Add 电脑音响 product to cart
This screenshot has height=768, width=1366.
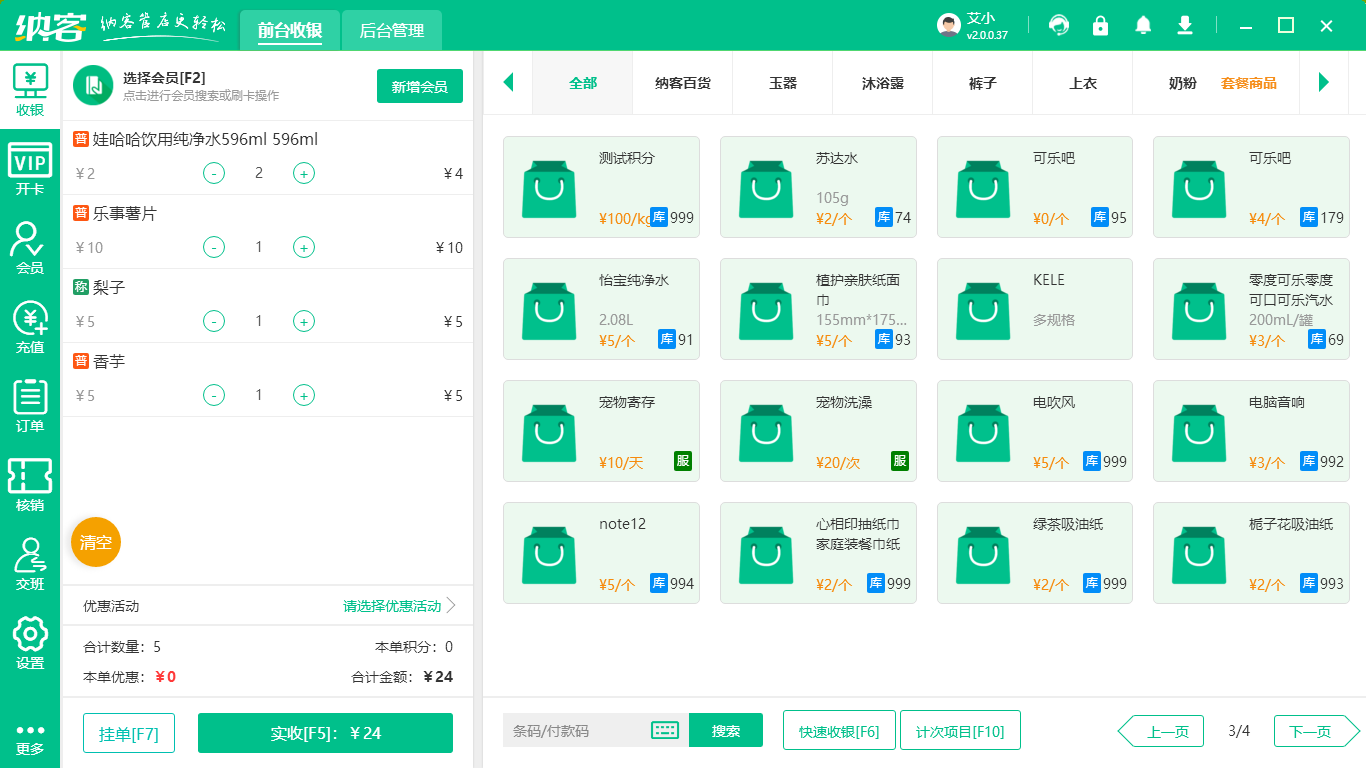[1252, 431]
